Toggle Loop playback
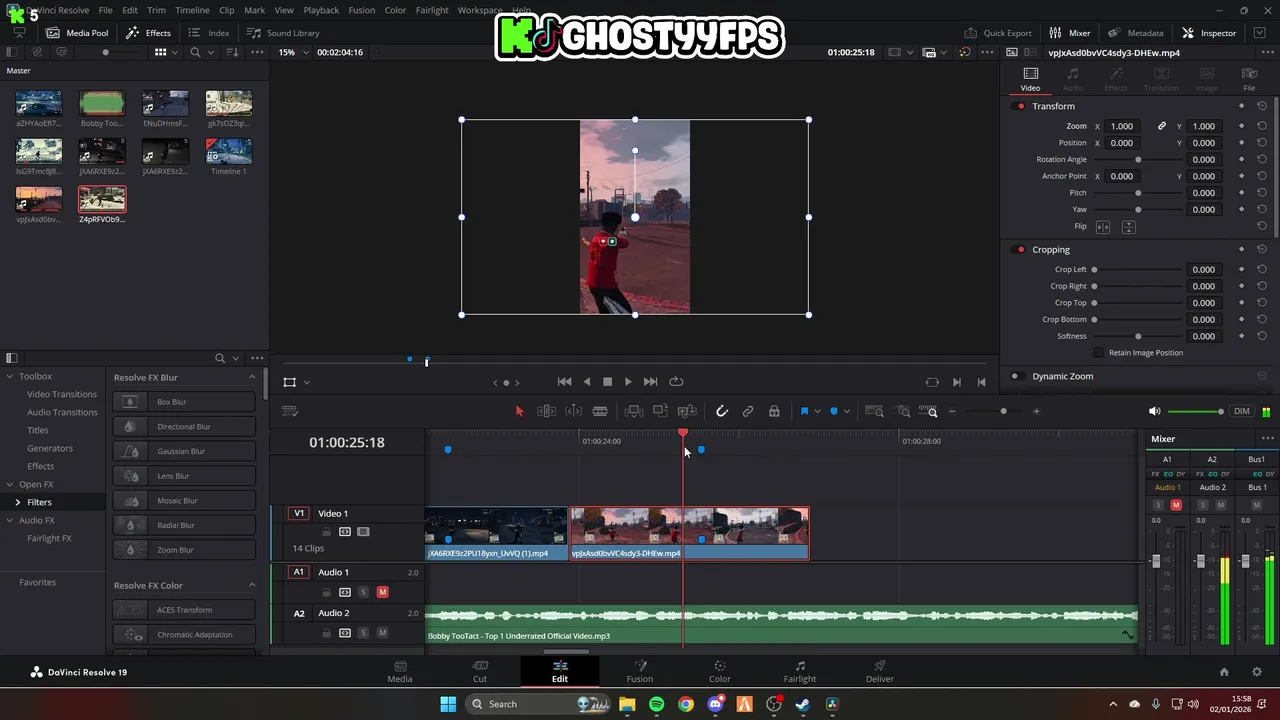The image size is (1280, 720). pos(676,381)
